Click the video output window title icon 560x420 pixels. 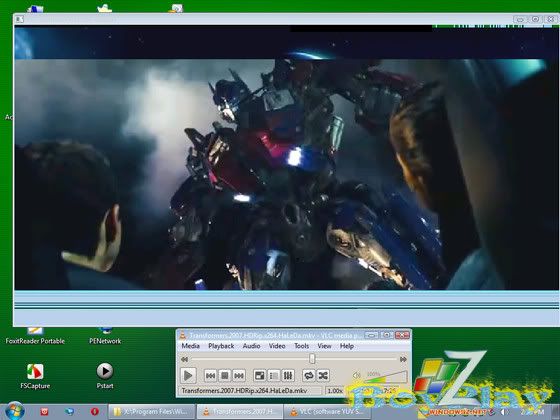[x=19, y=19]
